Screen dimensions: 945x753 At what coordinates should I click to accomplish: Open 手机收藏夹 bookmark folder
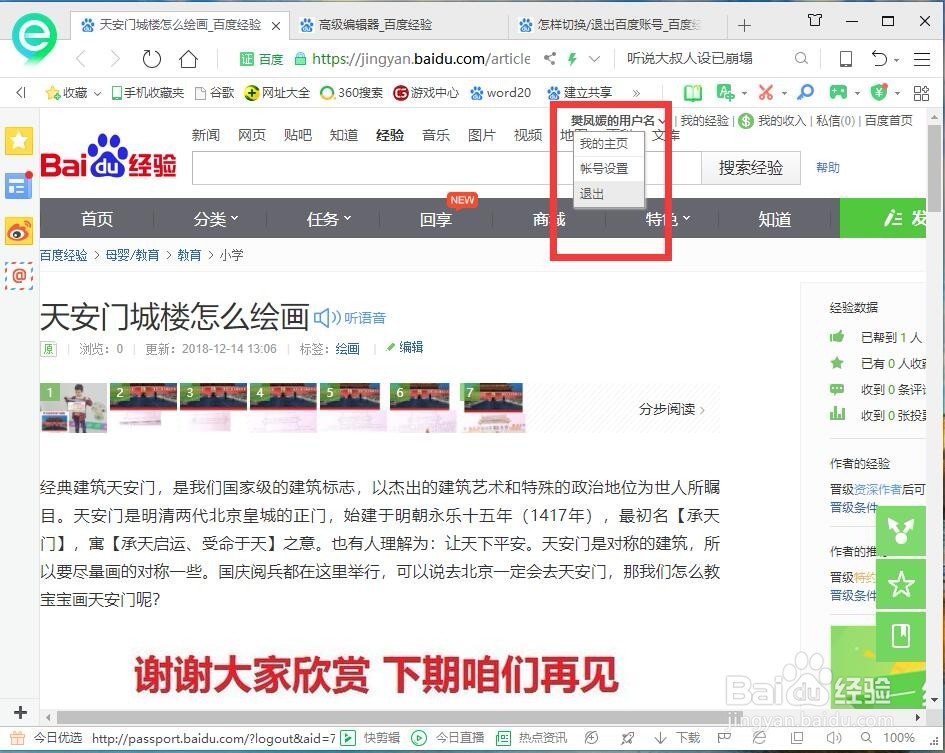tap(148, 93)
